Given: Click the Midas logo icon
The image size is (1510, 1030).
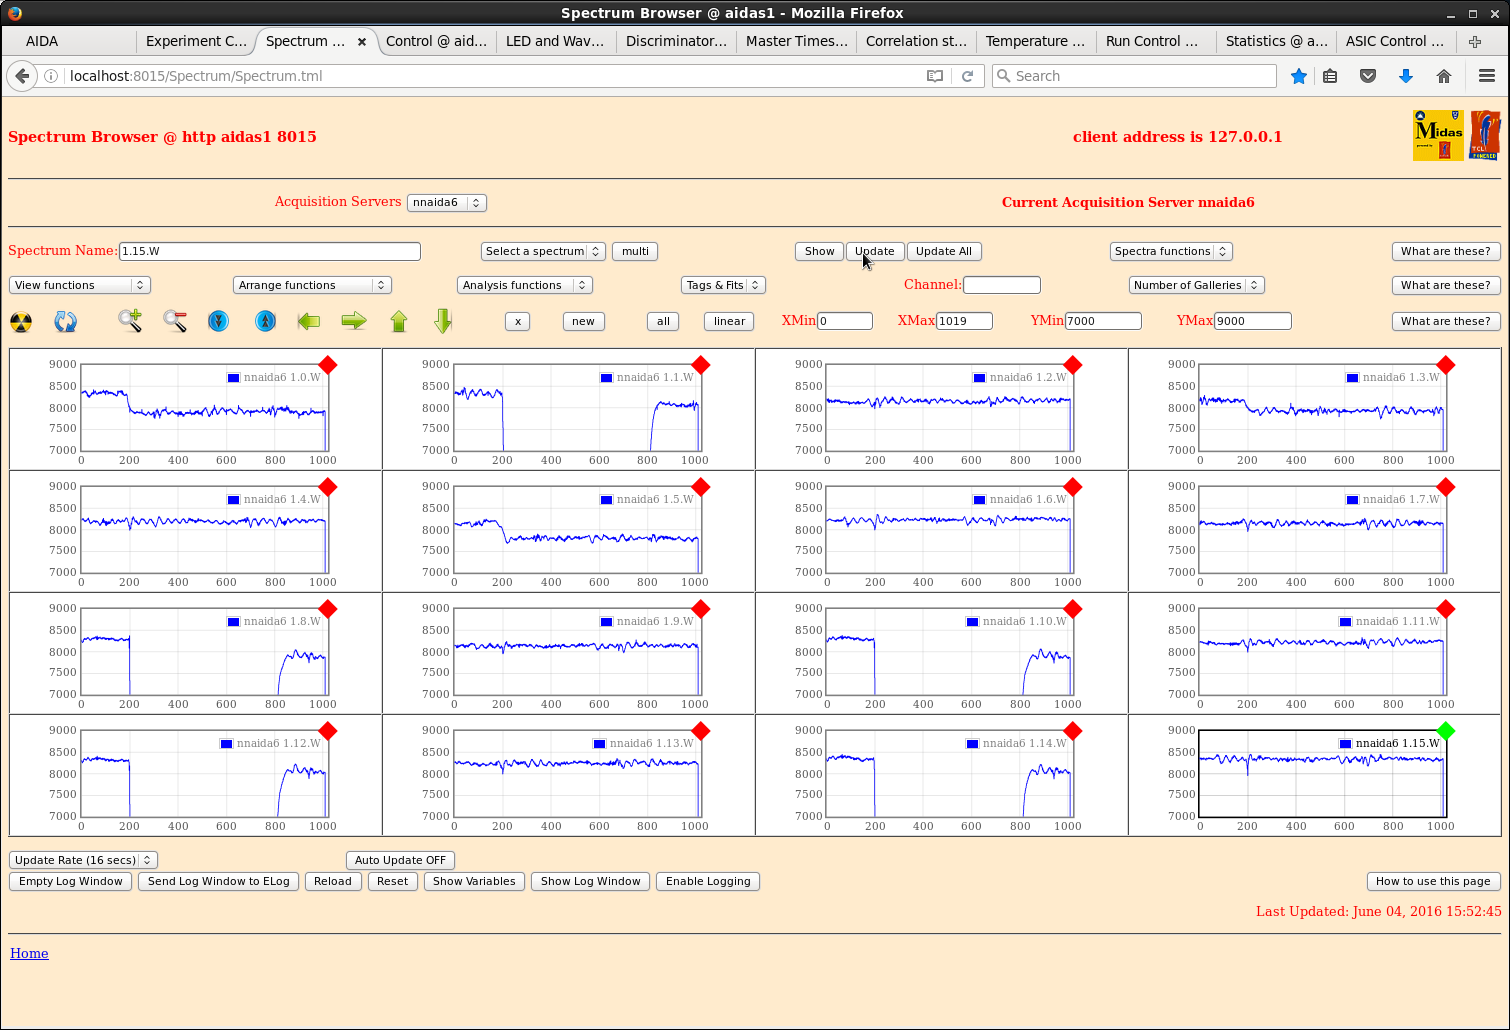Looking at the screenshot, I should 1438,135.
